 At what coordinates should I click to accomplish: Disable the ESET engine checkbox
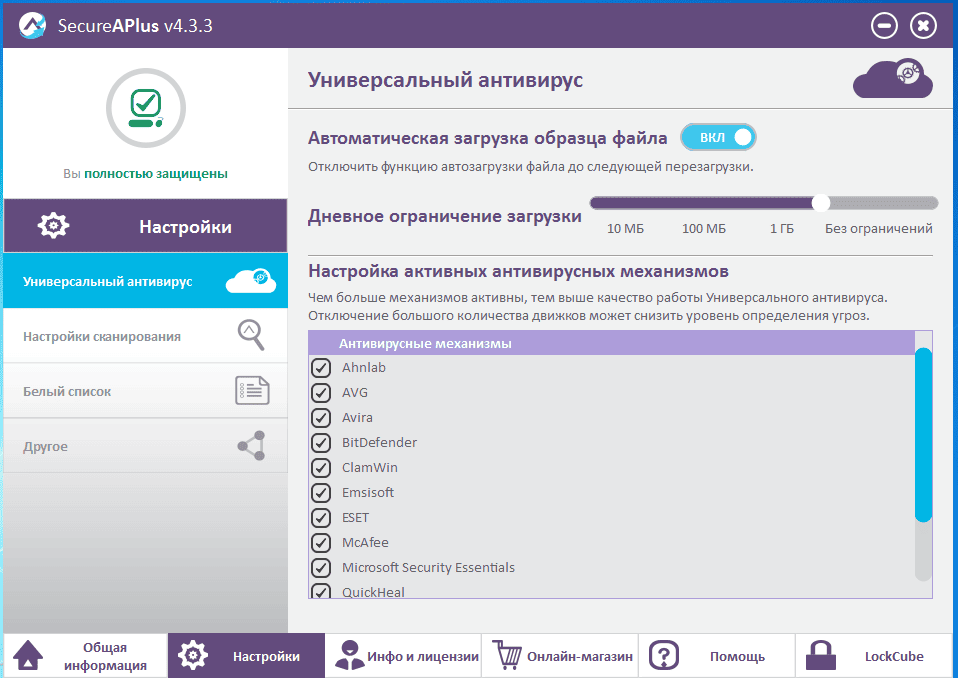[321, 517]
